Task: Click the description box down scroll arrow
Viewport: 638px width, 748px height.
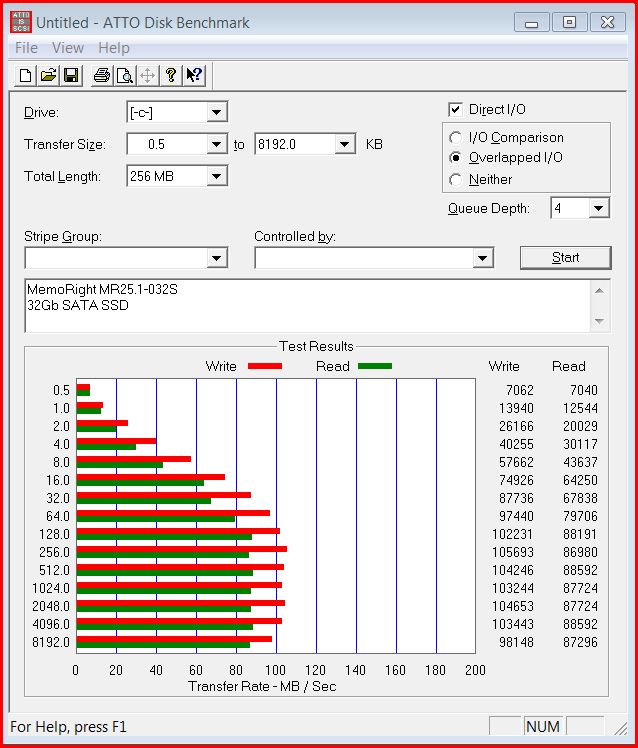Action: point(600,321)
